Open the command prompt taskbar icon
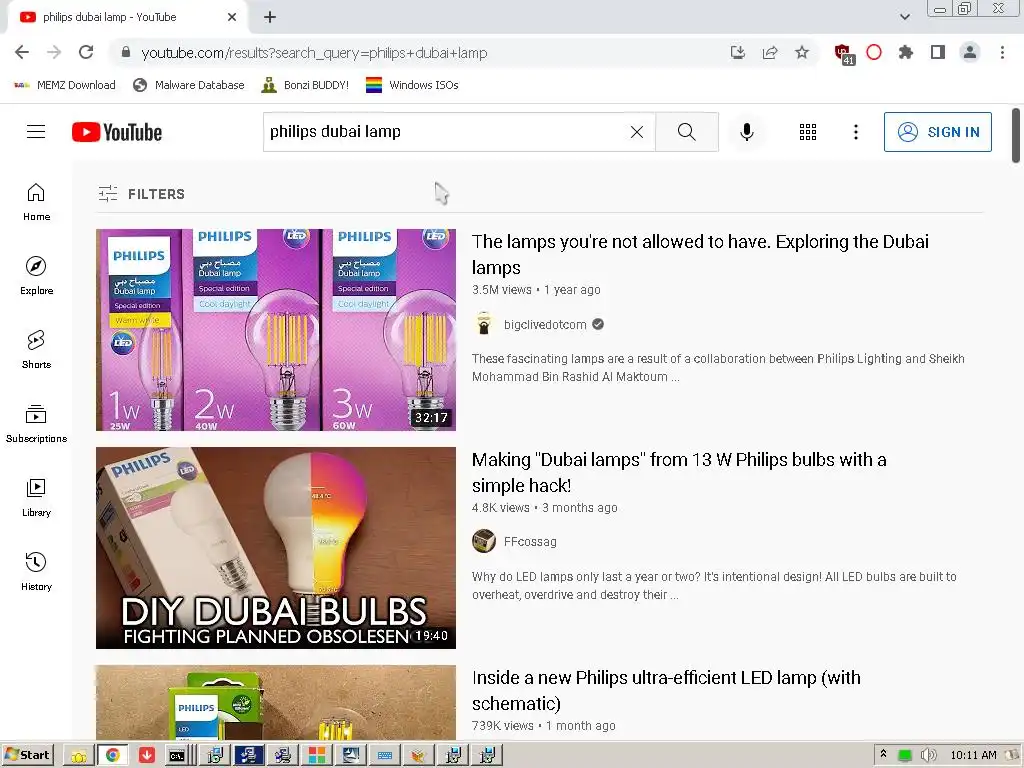The height and width of the screenshot is (768, 1024). (177, 756)
